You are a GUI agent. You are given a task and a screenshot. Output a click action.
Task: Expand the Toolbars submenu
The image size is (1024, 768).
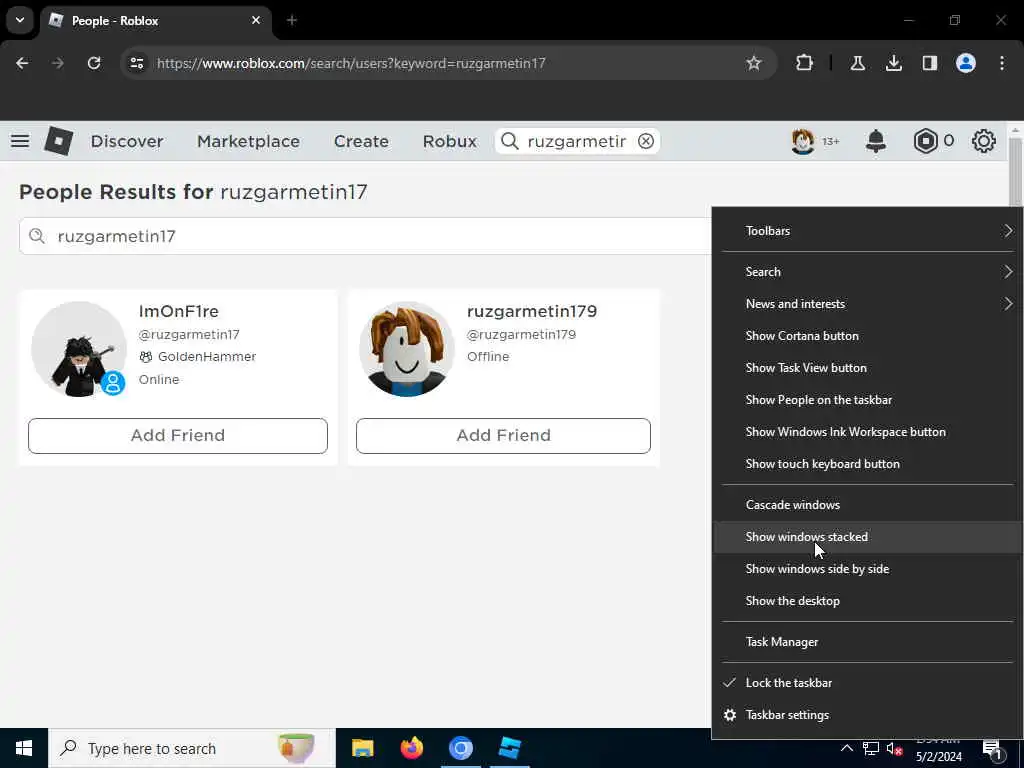pos(868,231)
